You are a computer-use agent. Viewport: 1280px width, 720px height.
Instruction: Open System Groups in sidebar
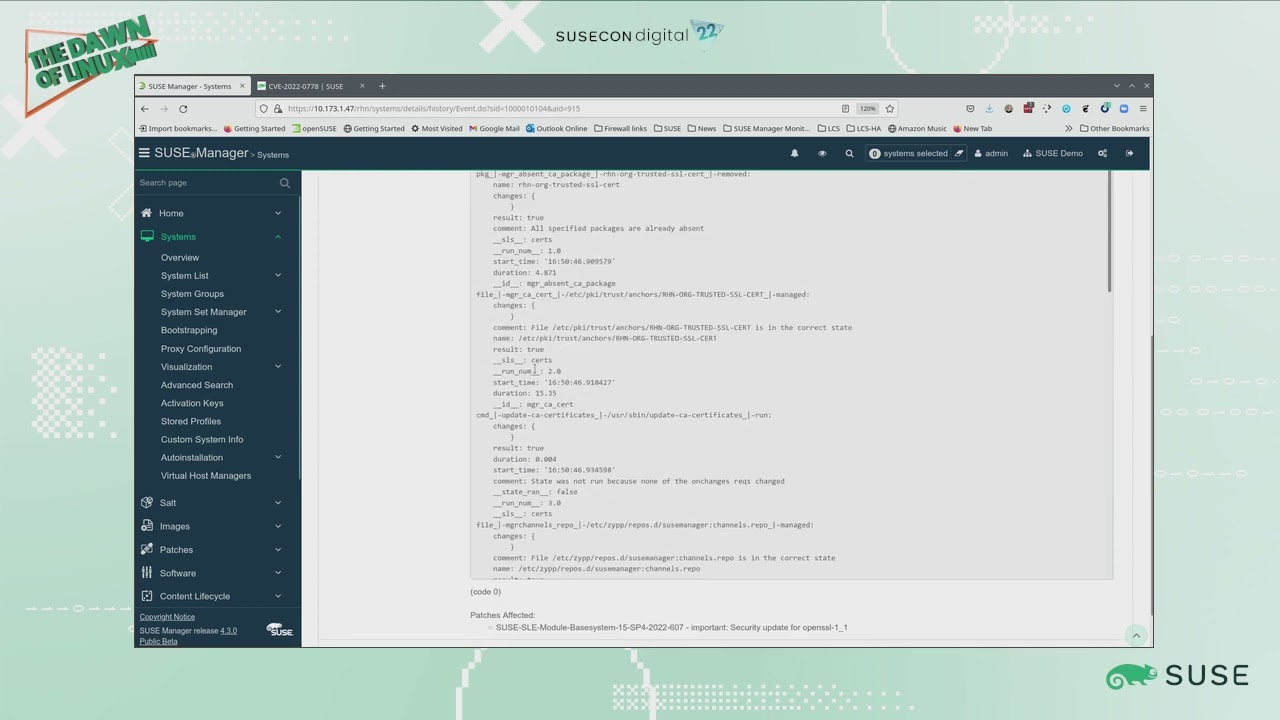pos(192,294)
